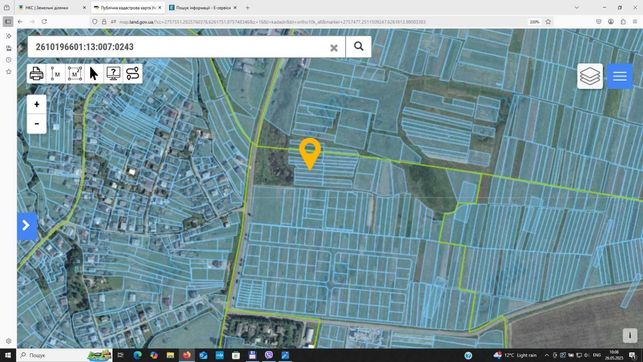
Task: Select the distance measurement tool
Action: pyautogui.click(x=55, y=74)
